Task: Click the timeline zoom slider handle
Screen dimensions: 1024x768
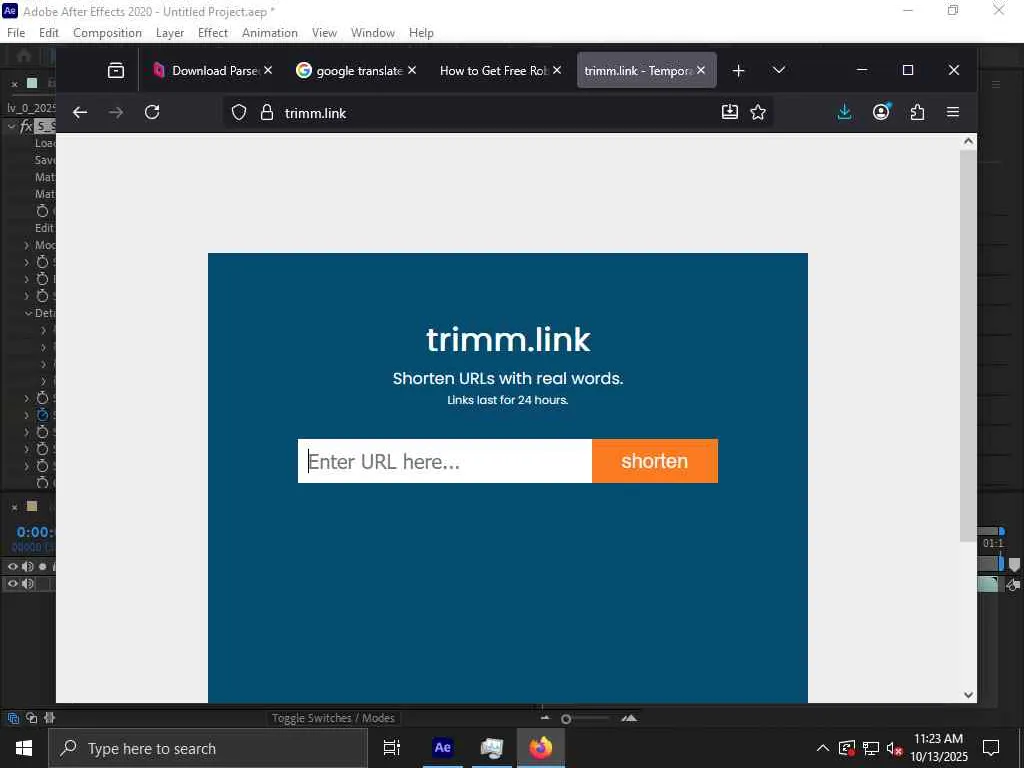Action: pyautogui.click(x=566, y=719)
